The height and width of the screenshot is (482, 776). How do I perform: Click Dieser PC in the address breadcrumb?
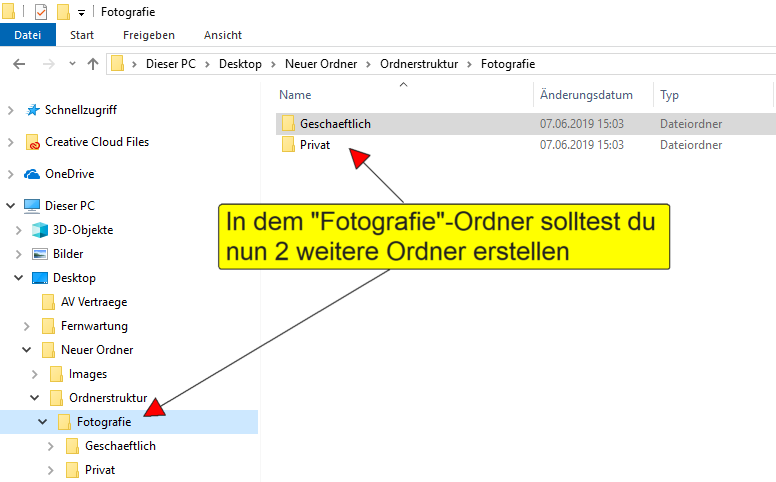pos(171,64)
